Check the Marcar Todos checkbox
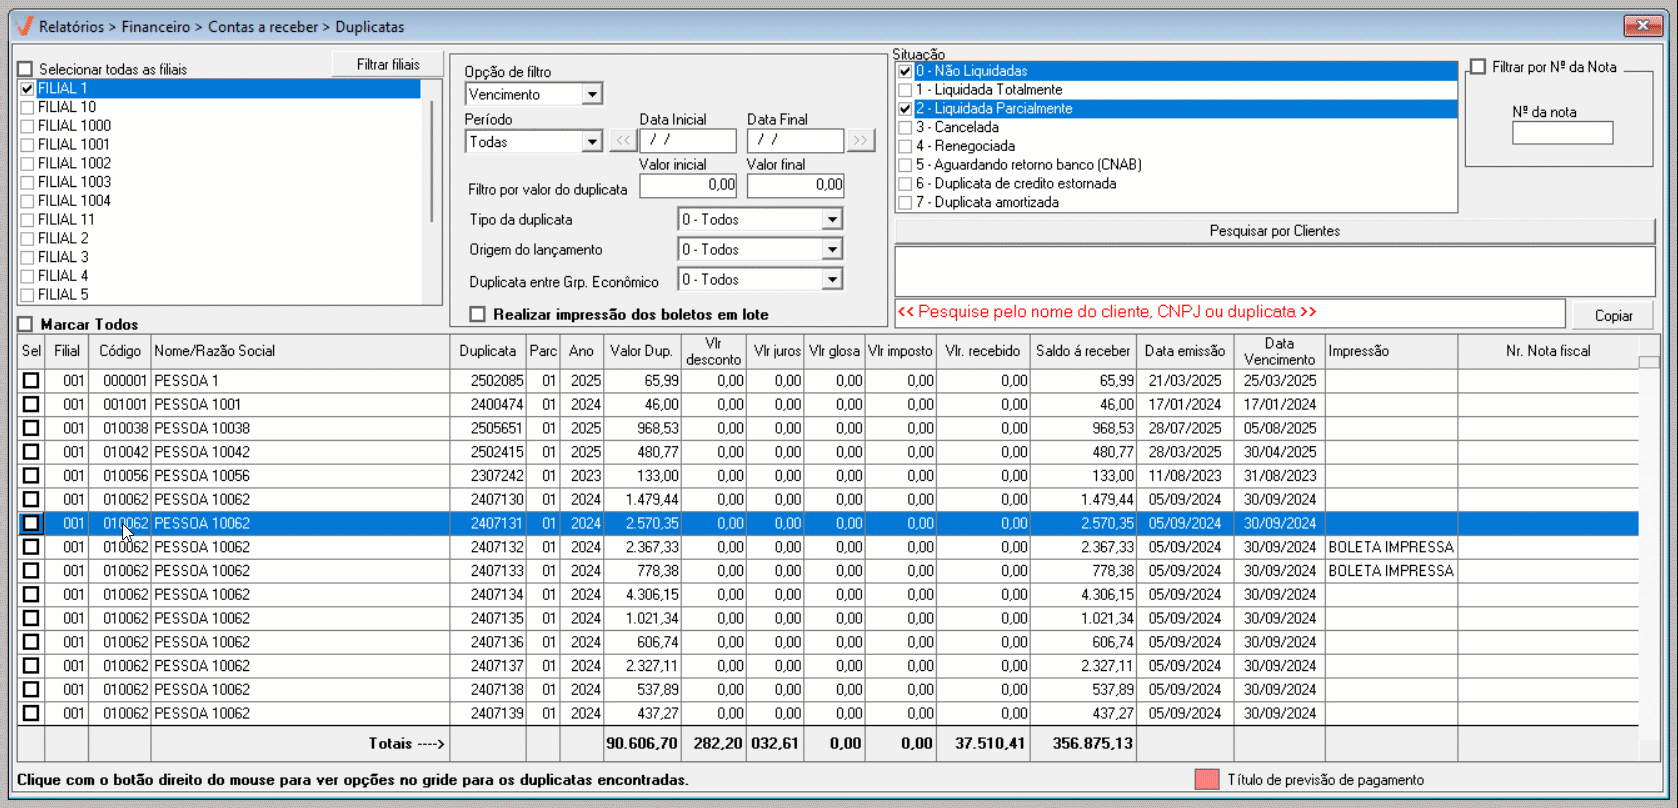1678x808 pixels. pyautogui.click(x=26, y=324)
